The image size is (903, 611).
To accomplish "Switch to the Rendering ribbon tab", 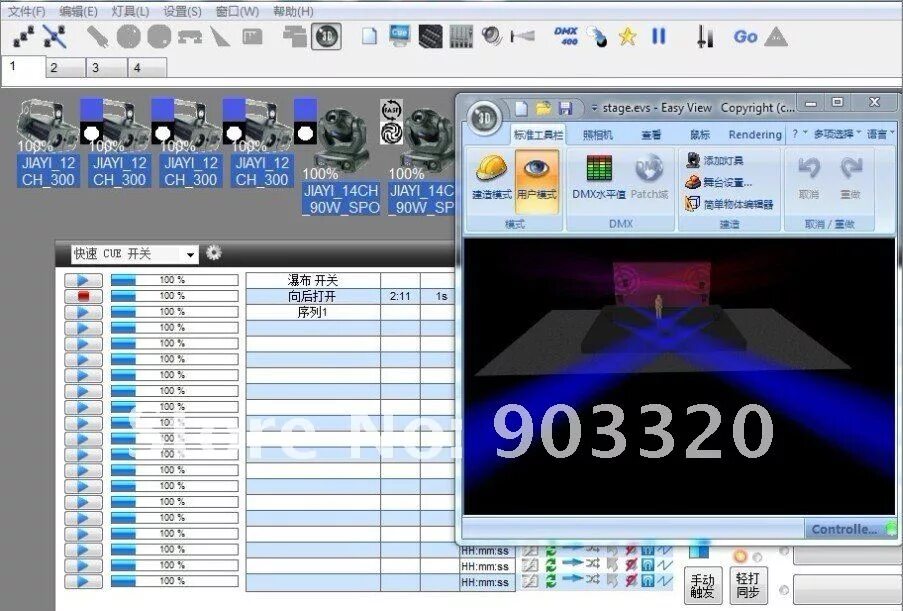I will 755,135.
